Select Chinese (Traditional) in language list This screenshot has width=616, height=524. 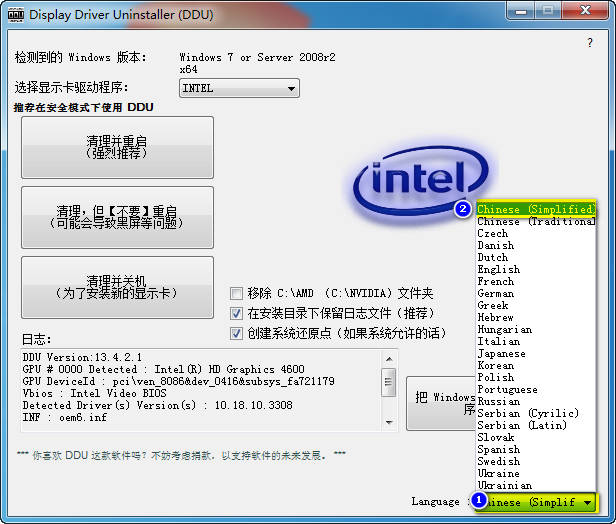tap(536, 222)
